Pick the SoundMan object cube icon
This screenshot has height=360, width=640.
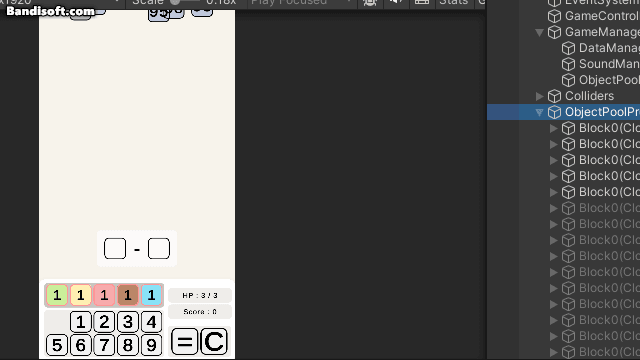pos(568,64)
